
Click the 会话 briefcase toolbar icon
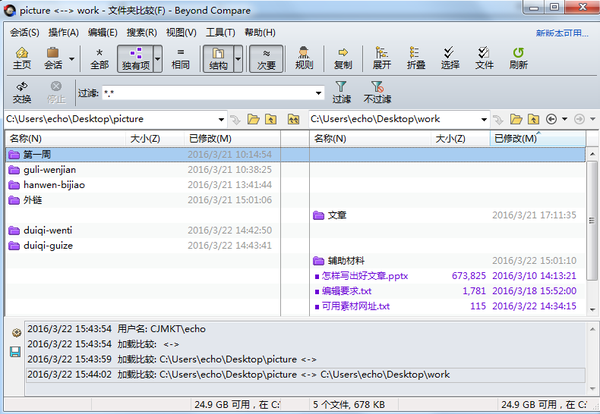tap(53, 58)
